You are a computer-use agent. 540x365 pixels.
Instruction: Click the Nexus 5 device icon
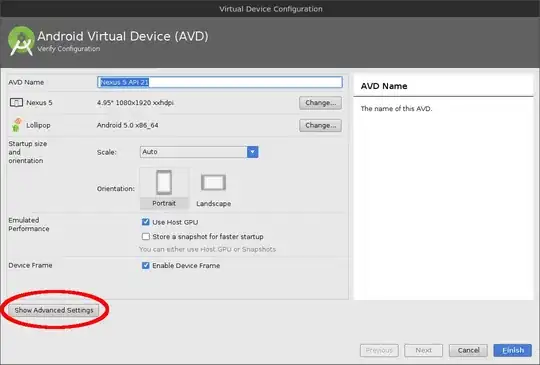pos(16,103)
